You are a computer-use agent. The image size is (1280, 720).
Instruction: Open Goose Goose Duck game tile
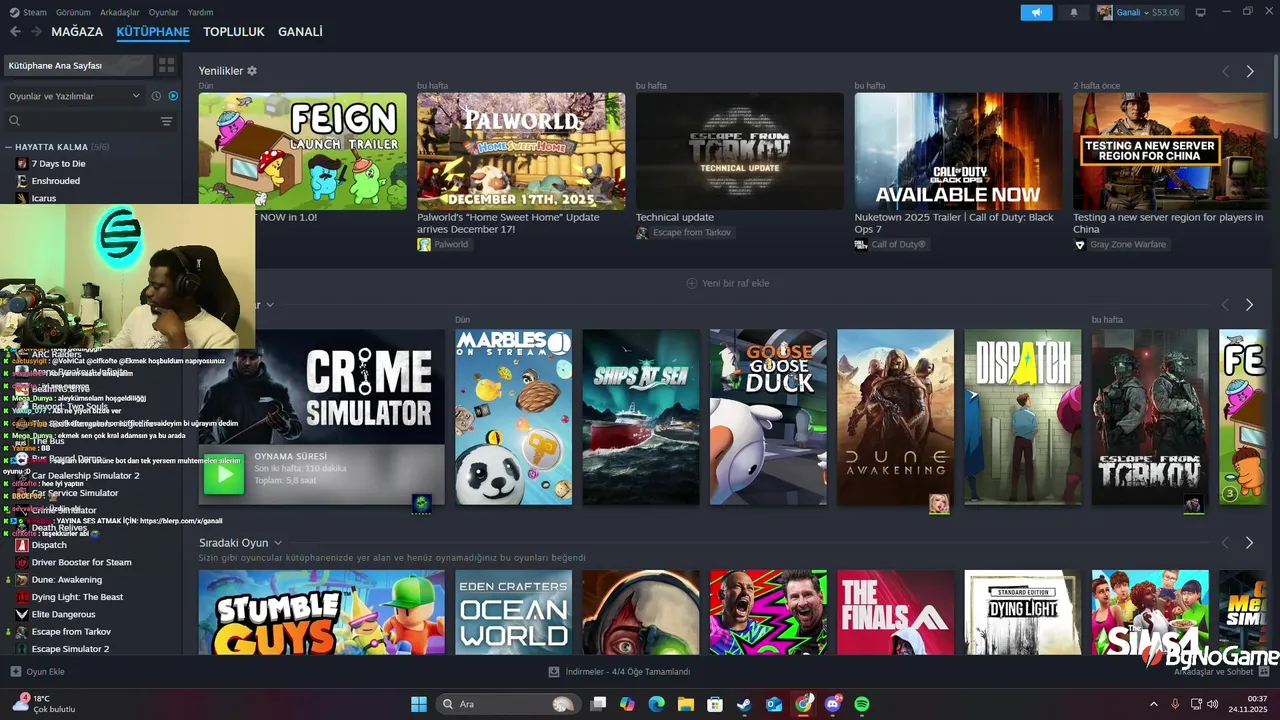(x=768, y=417)
